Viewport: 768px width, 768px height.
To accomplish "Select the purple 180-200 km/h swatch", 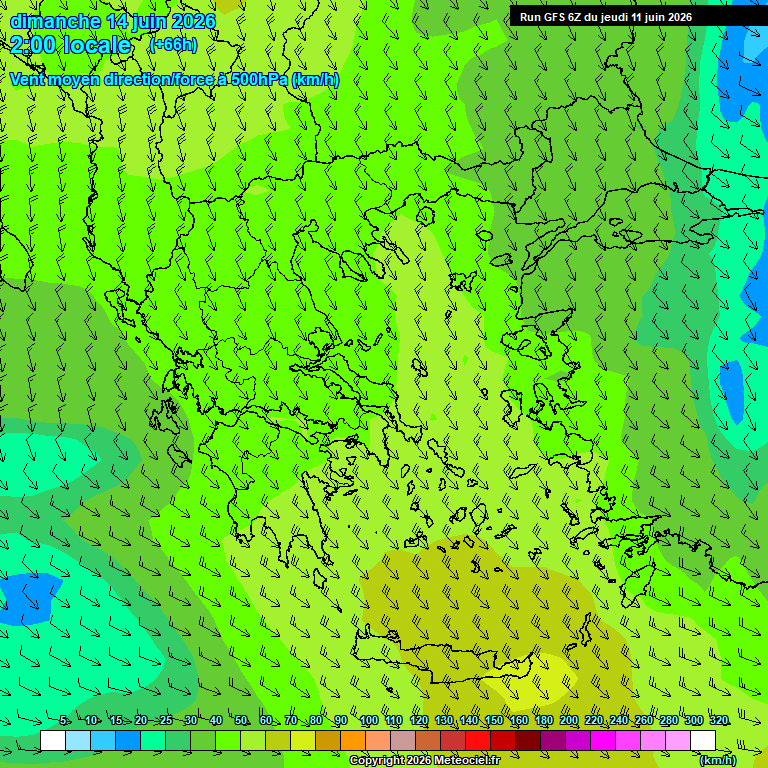I will (x=552, y=740).
